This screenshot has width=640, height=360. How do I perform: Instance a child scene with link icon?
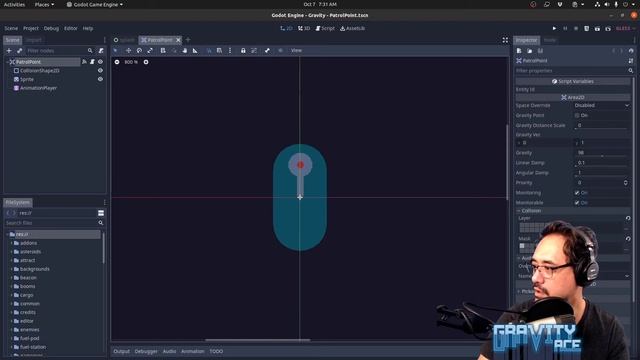[19, 51]
